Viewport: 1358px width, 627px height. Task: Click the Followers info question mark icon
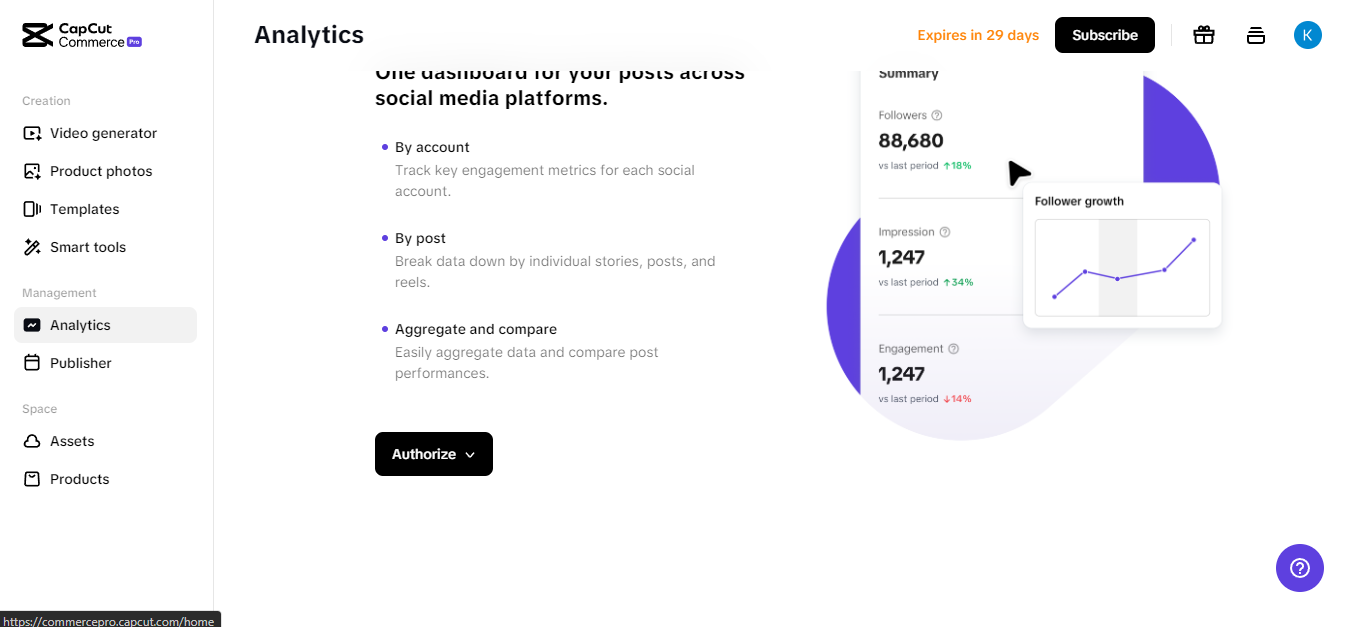[x=937, y=115]
